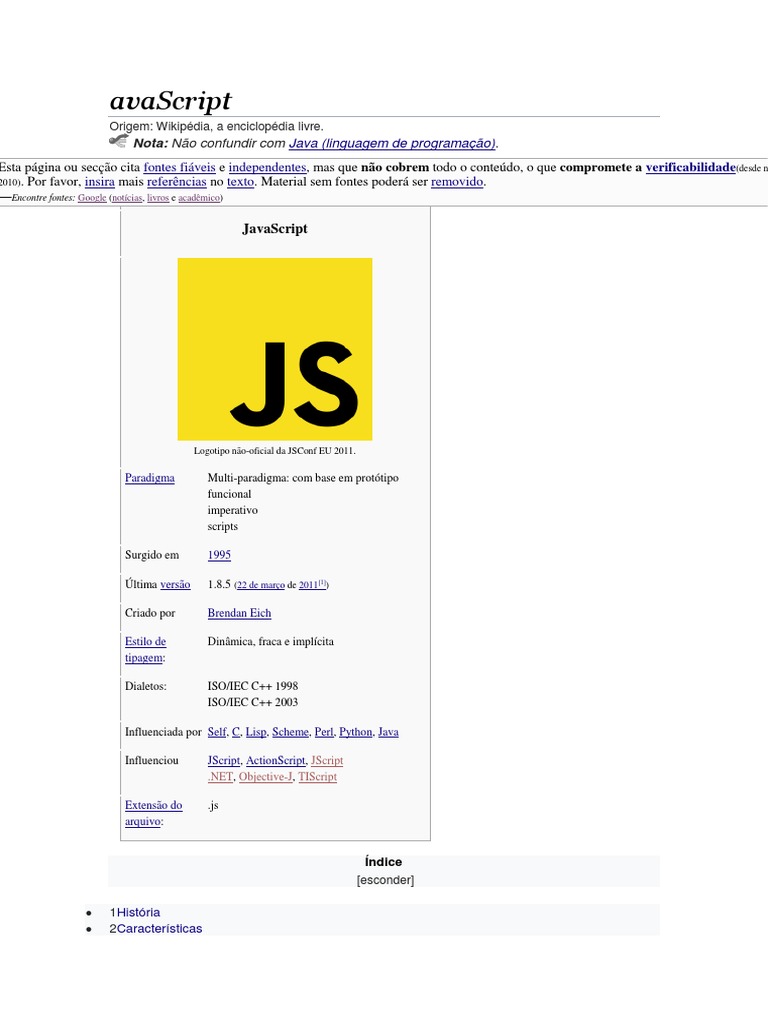Click the .NET red link
Image resolution: width=768 pixels, height=1024 pixels.
tap(220, 777)
